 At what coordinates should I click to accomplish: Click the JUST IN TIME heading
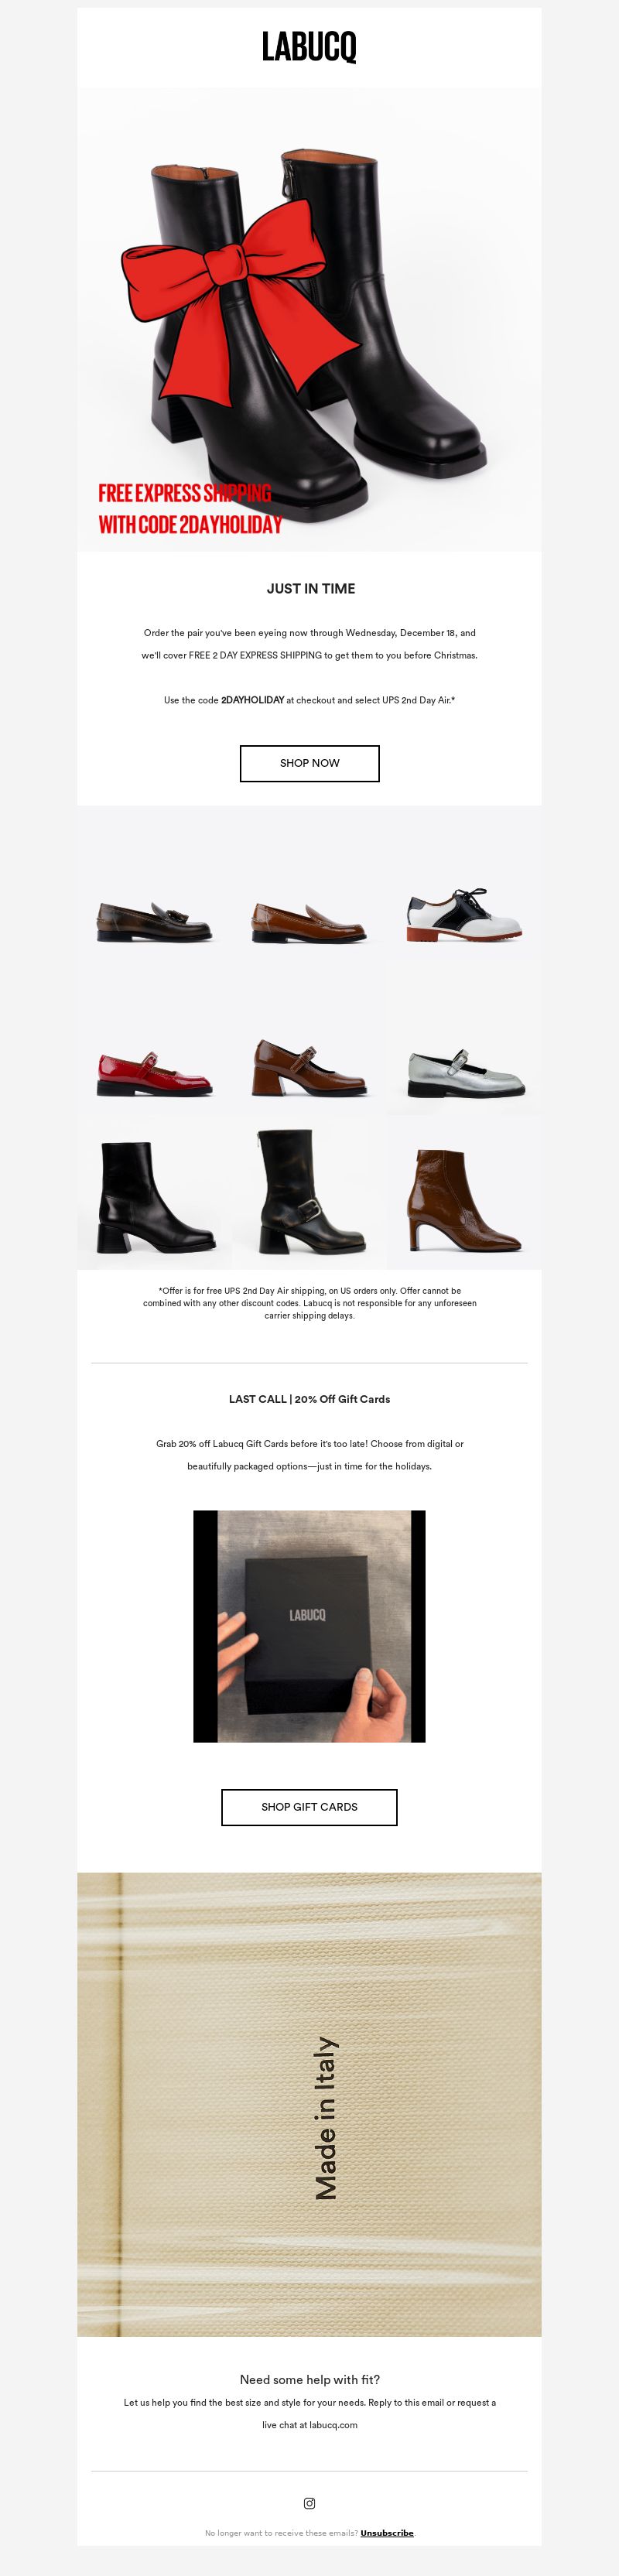[311, 588]
